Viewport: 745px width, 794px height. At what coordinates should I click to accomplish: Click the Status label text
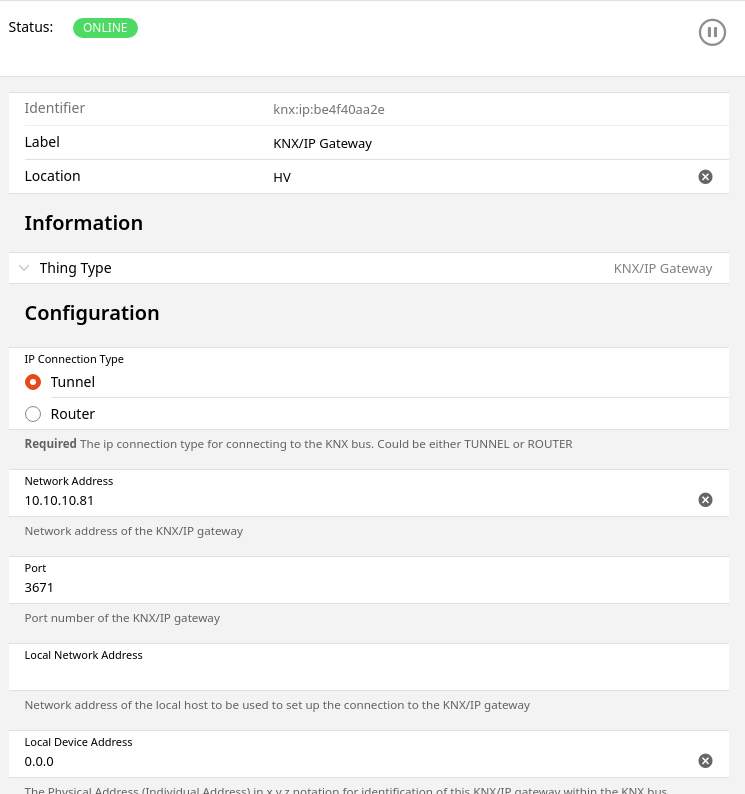(x=31, y=27)
